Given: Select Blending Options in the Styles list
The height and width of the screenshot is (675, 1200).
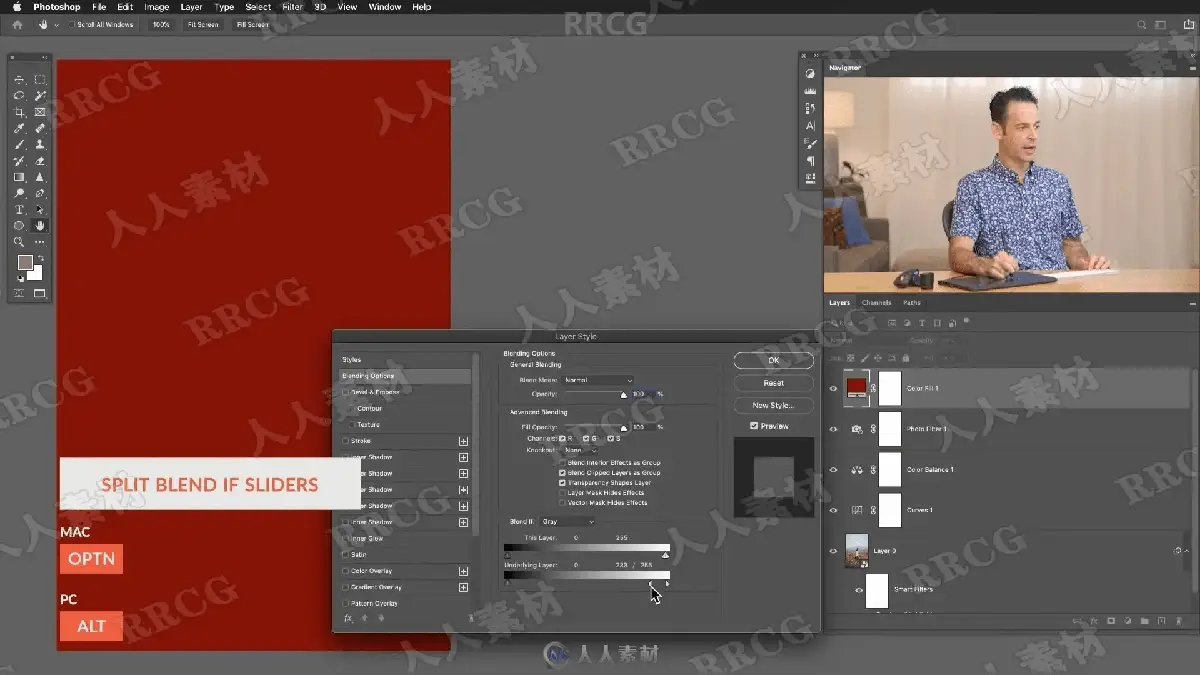Looking at the screenshot, I should [x=405, y=376].
